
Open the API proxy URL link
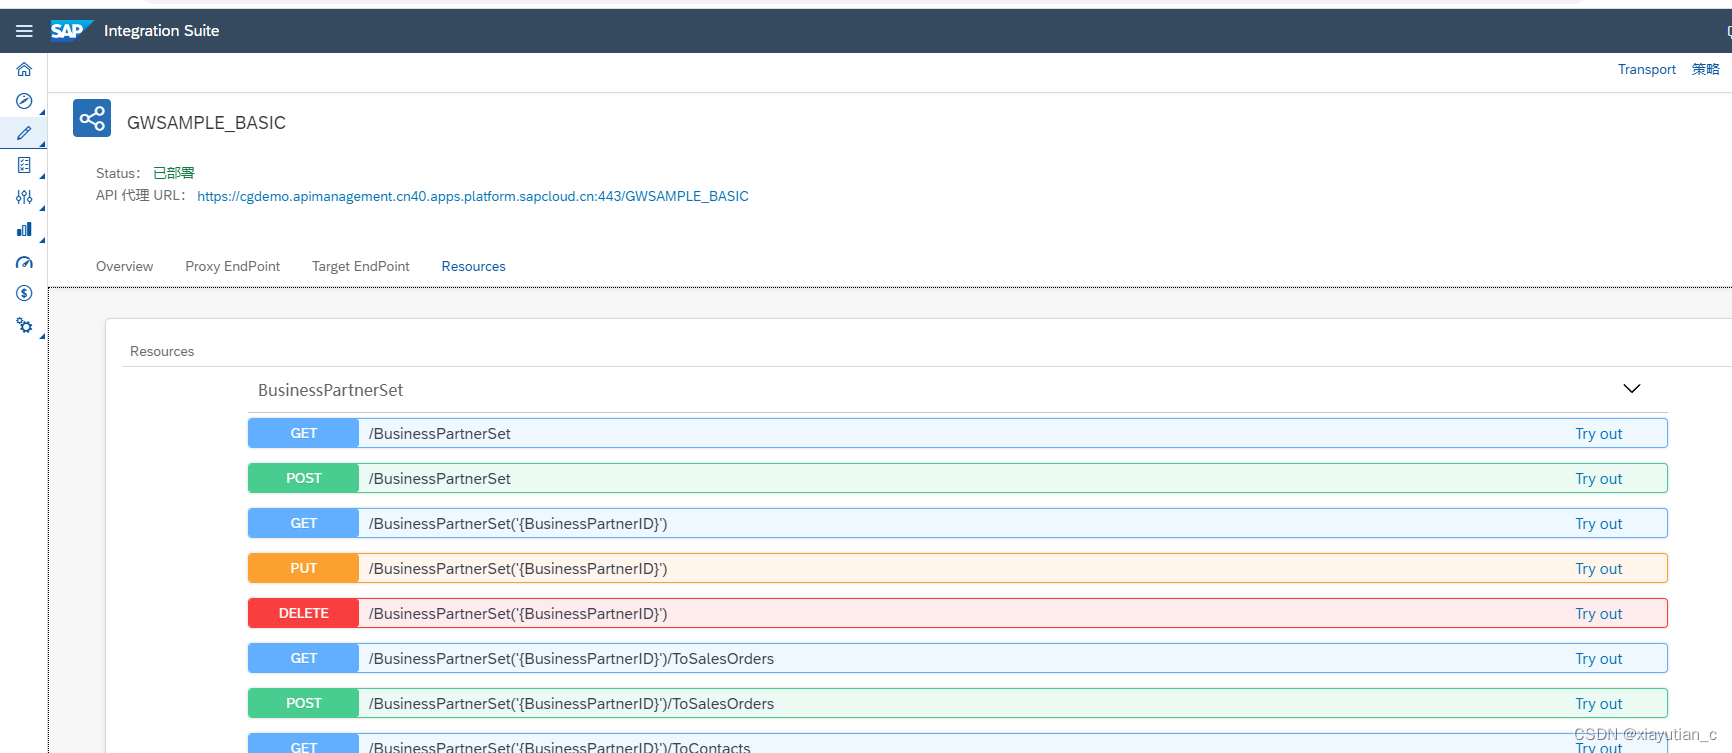(x=473, y=196)
